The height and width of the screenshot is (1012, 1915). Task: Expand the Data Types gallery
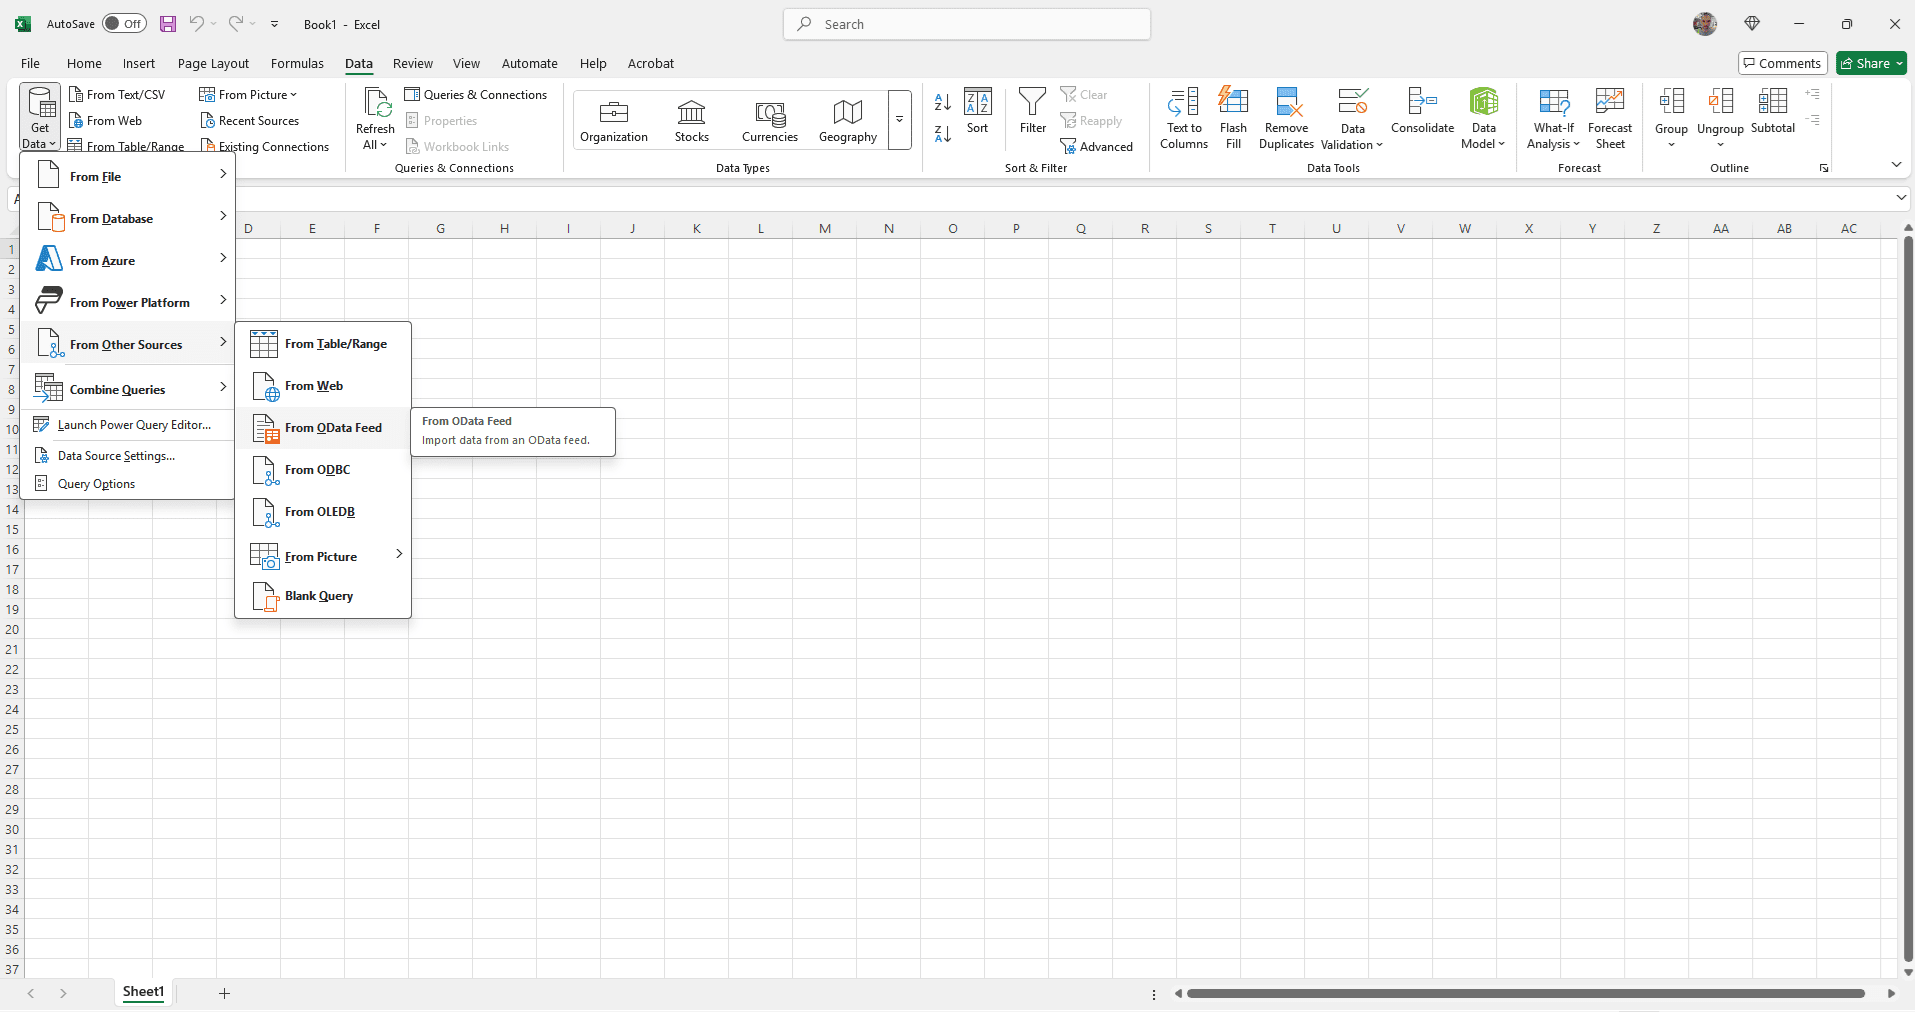pyautogui.click(x=899, y=120)
